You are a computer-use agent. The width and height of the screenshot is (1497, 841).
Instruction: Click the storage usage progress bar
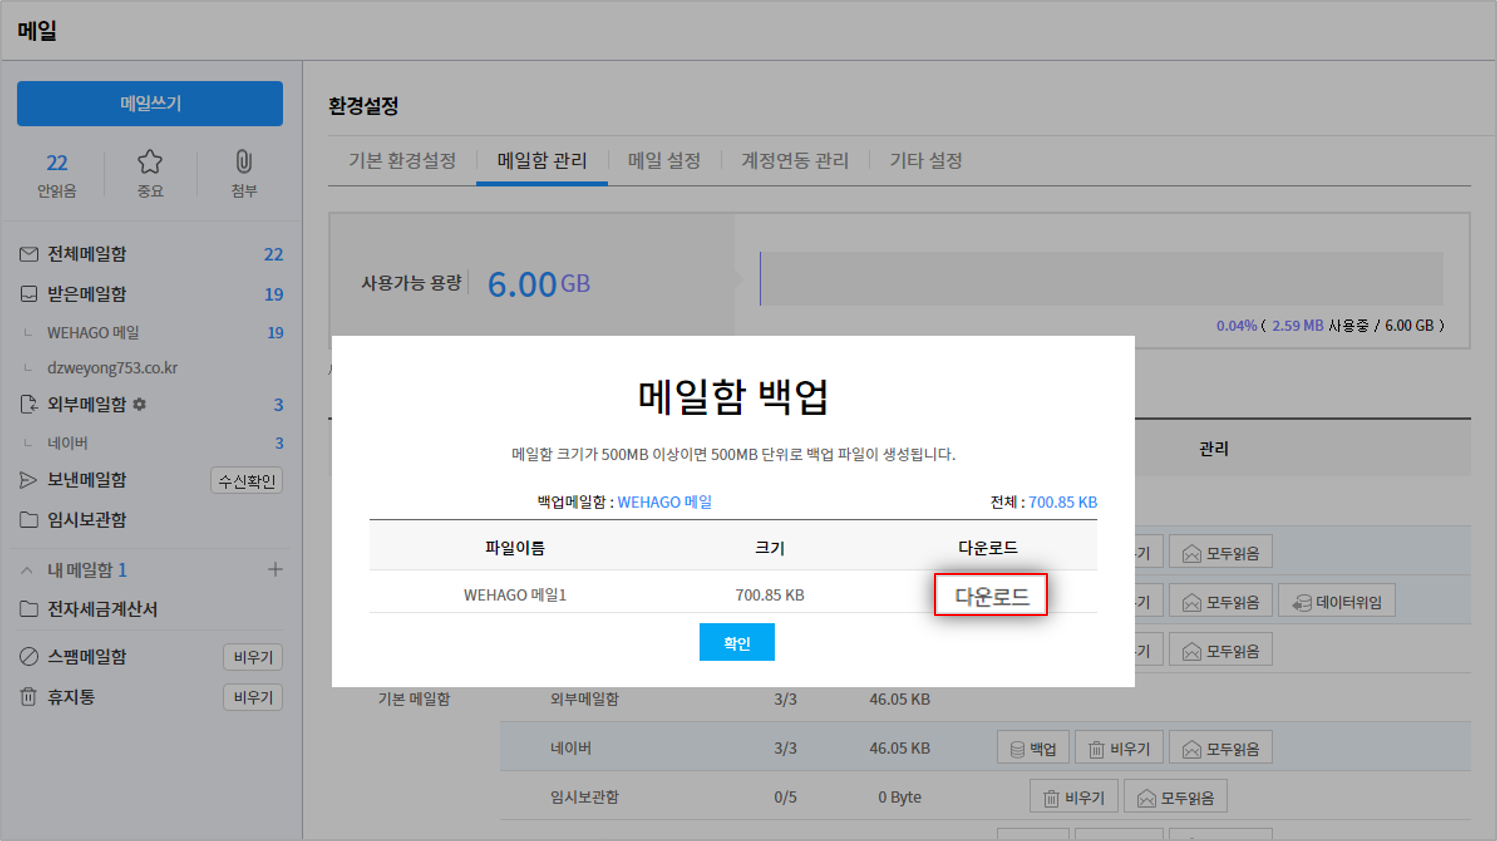click(1100, 279)
